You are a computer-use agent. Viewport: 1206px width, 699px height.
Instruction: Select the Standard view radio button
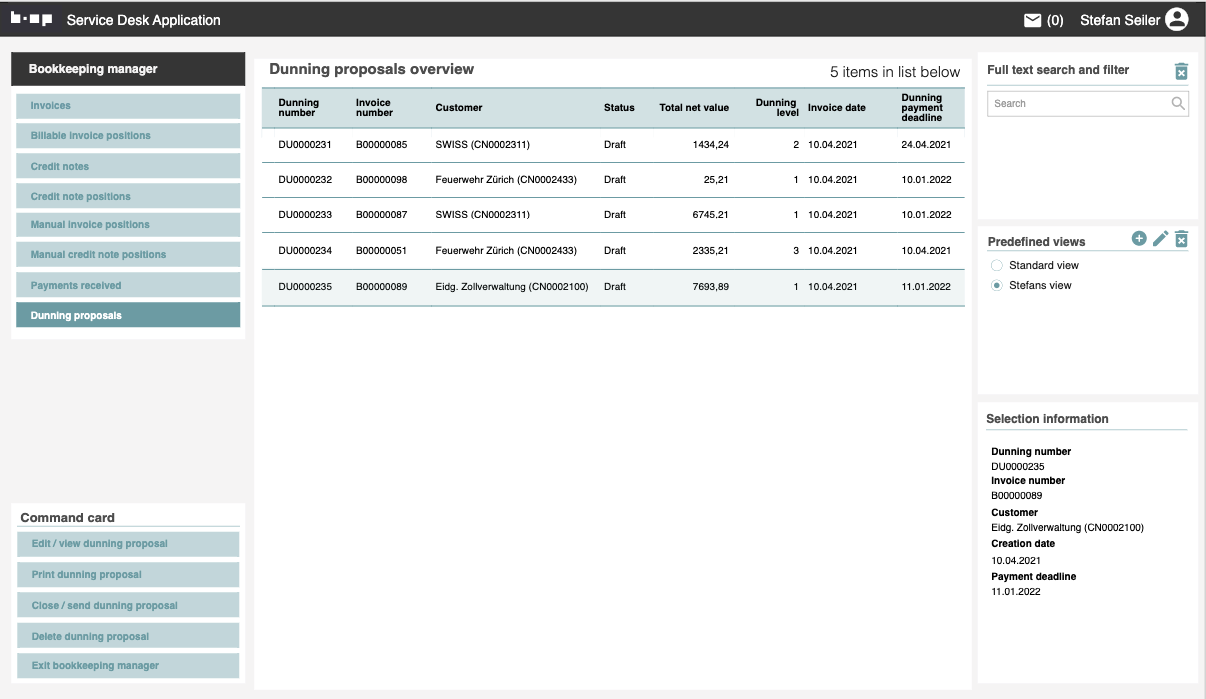coord(996,266)
